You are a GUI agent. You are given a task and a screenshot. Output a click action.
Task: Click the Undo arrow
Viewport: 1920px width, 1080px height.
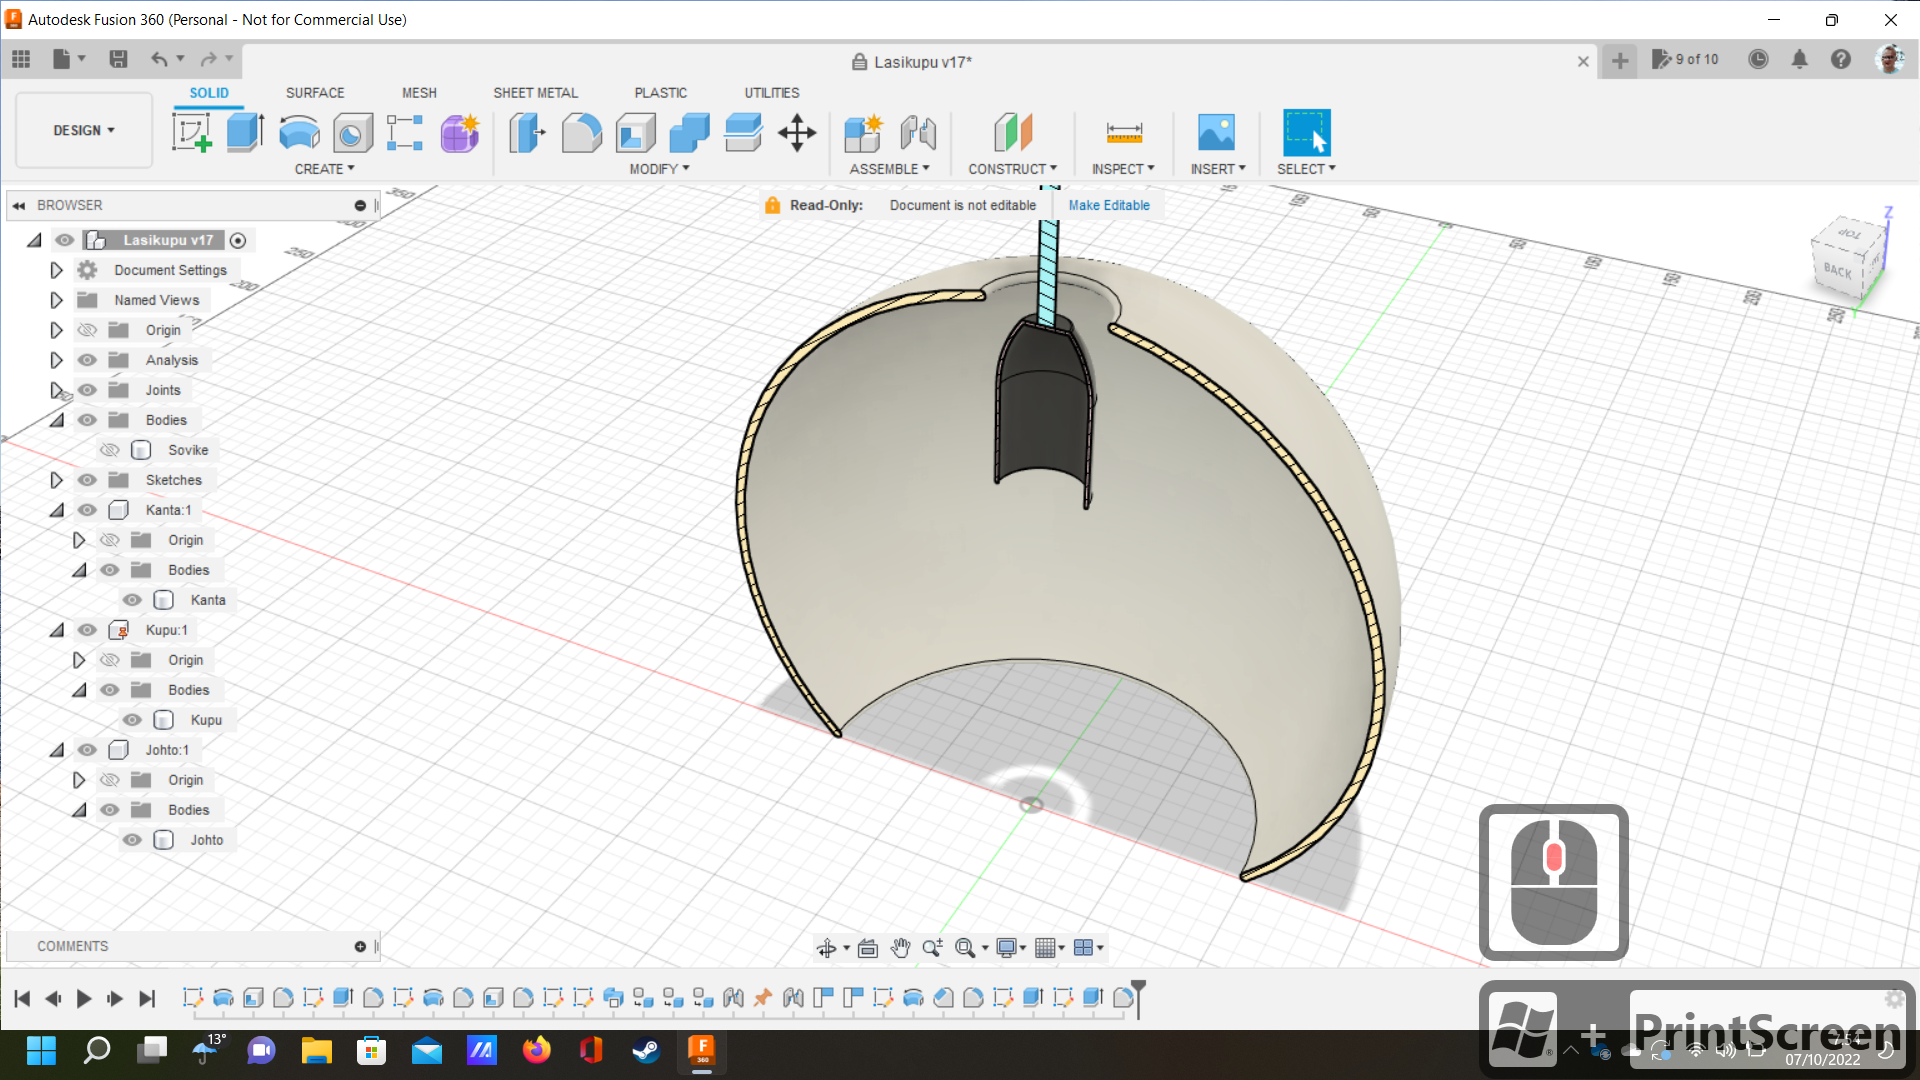[159, 59]
